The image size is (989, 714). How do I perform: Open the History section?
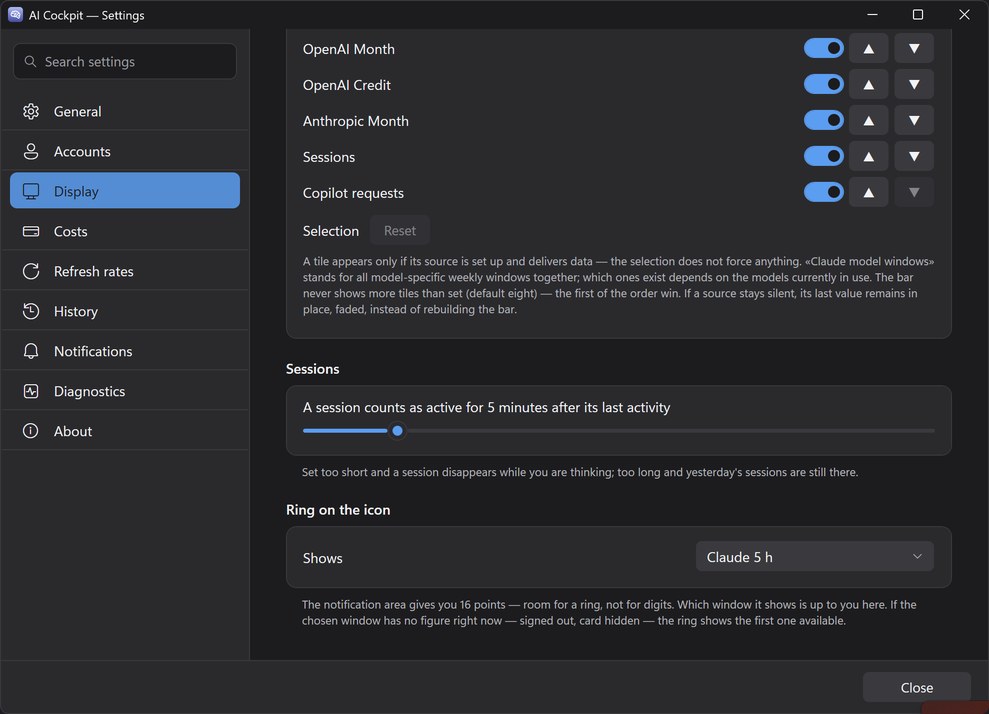125,311
